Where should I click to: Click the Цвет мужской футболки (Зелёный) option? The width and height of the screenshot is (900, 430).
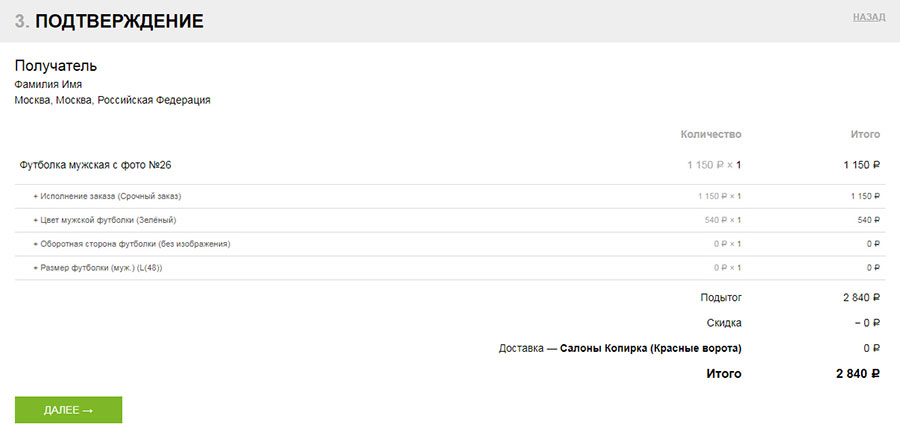click(x=110, y=220)
